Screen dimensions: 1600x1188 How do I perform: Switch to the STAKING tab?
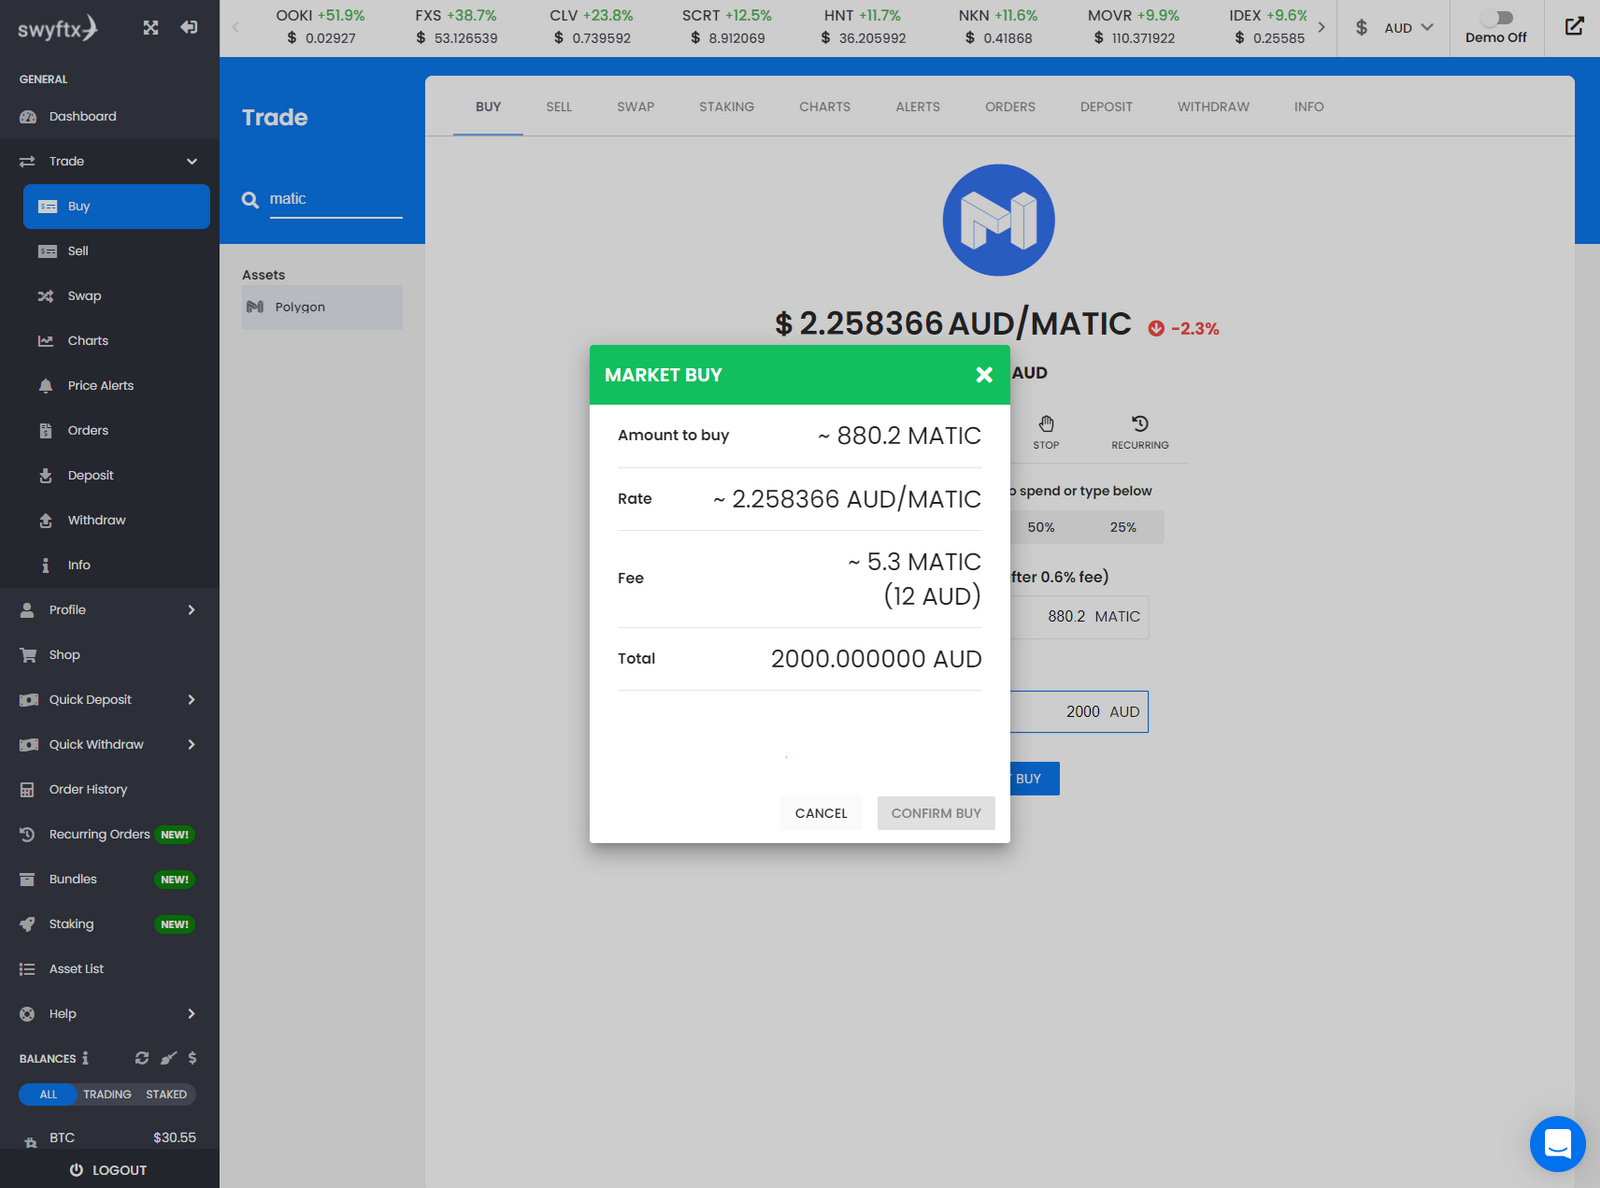click(x=727, y=107)
